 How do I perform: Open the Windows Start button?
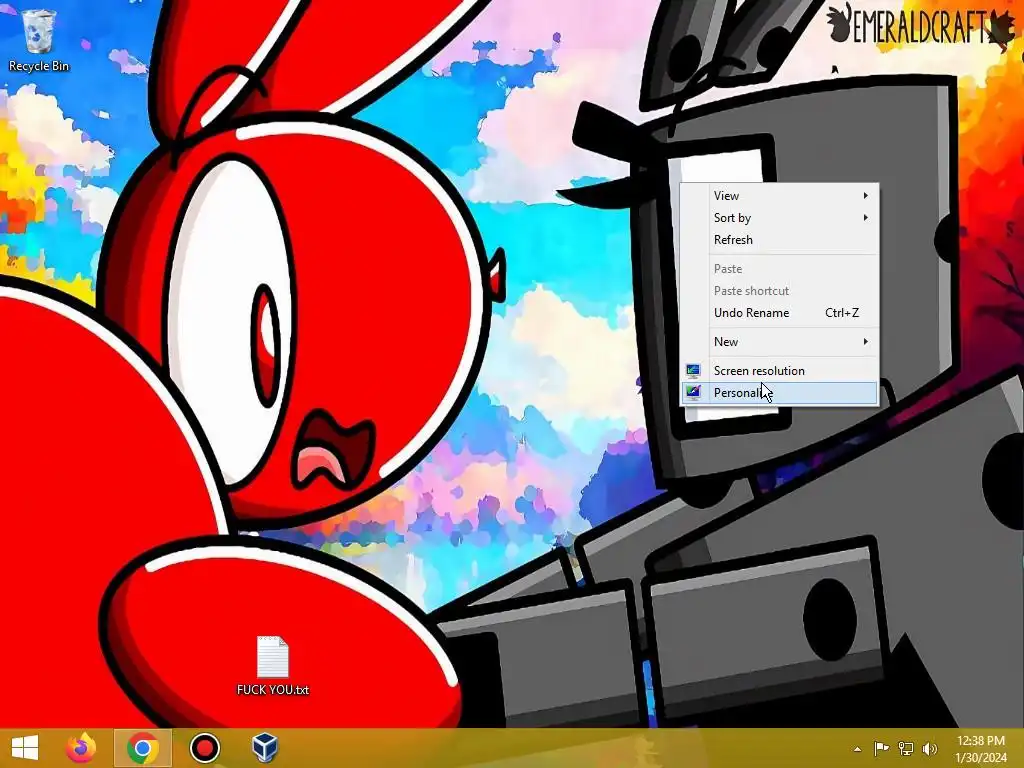point(25,748)
